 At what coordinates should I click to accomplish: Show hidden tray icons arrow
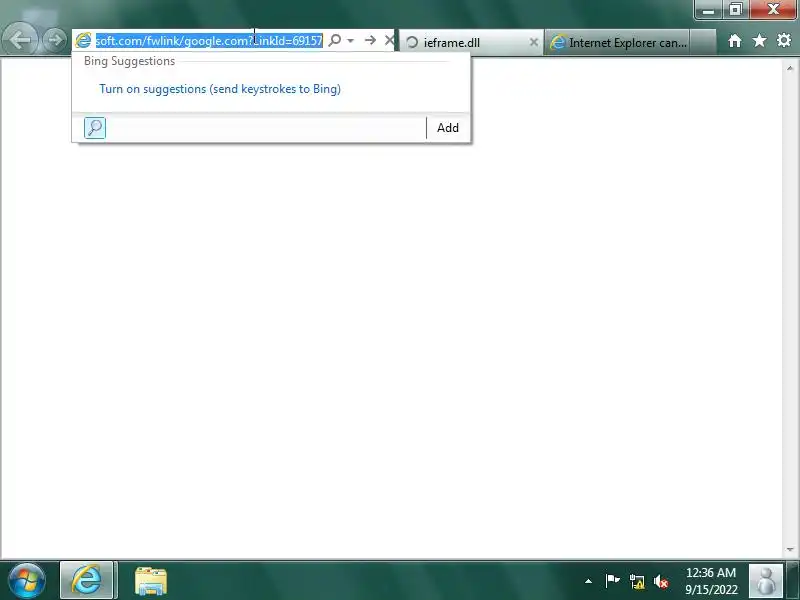[588, 581]
